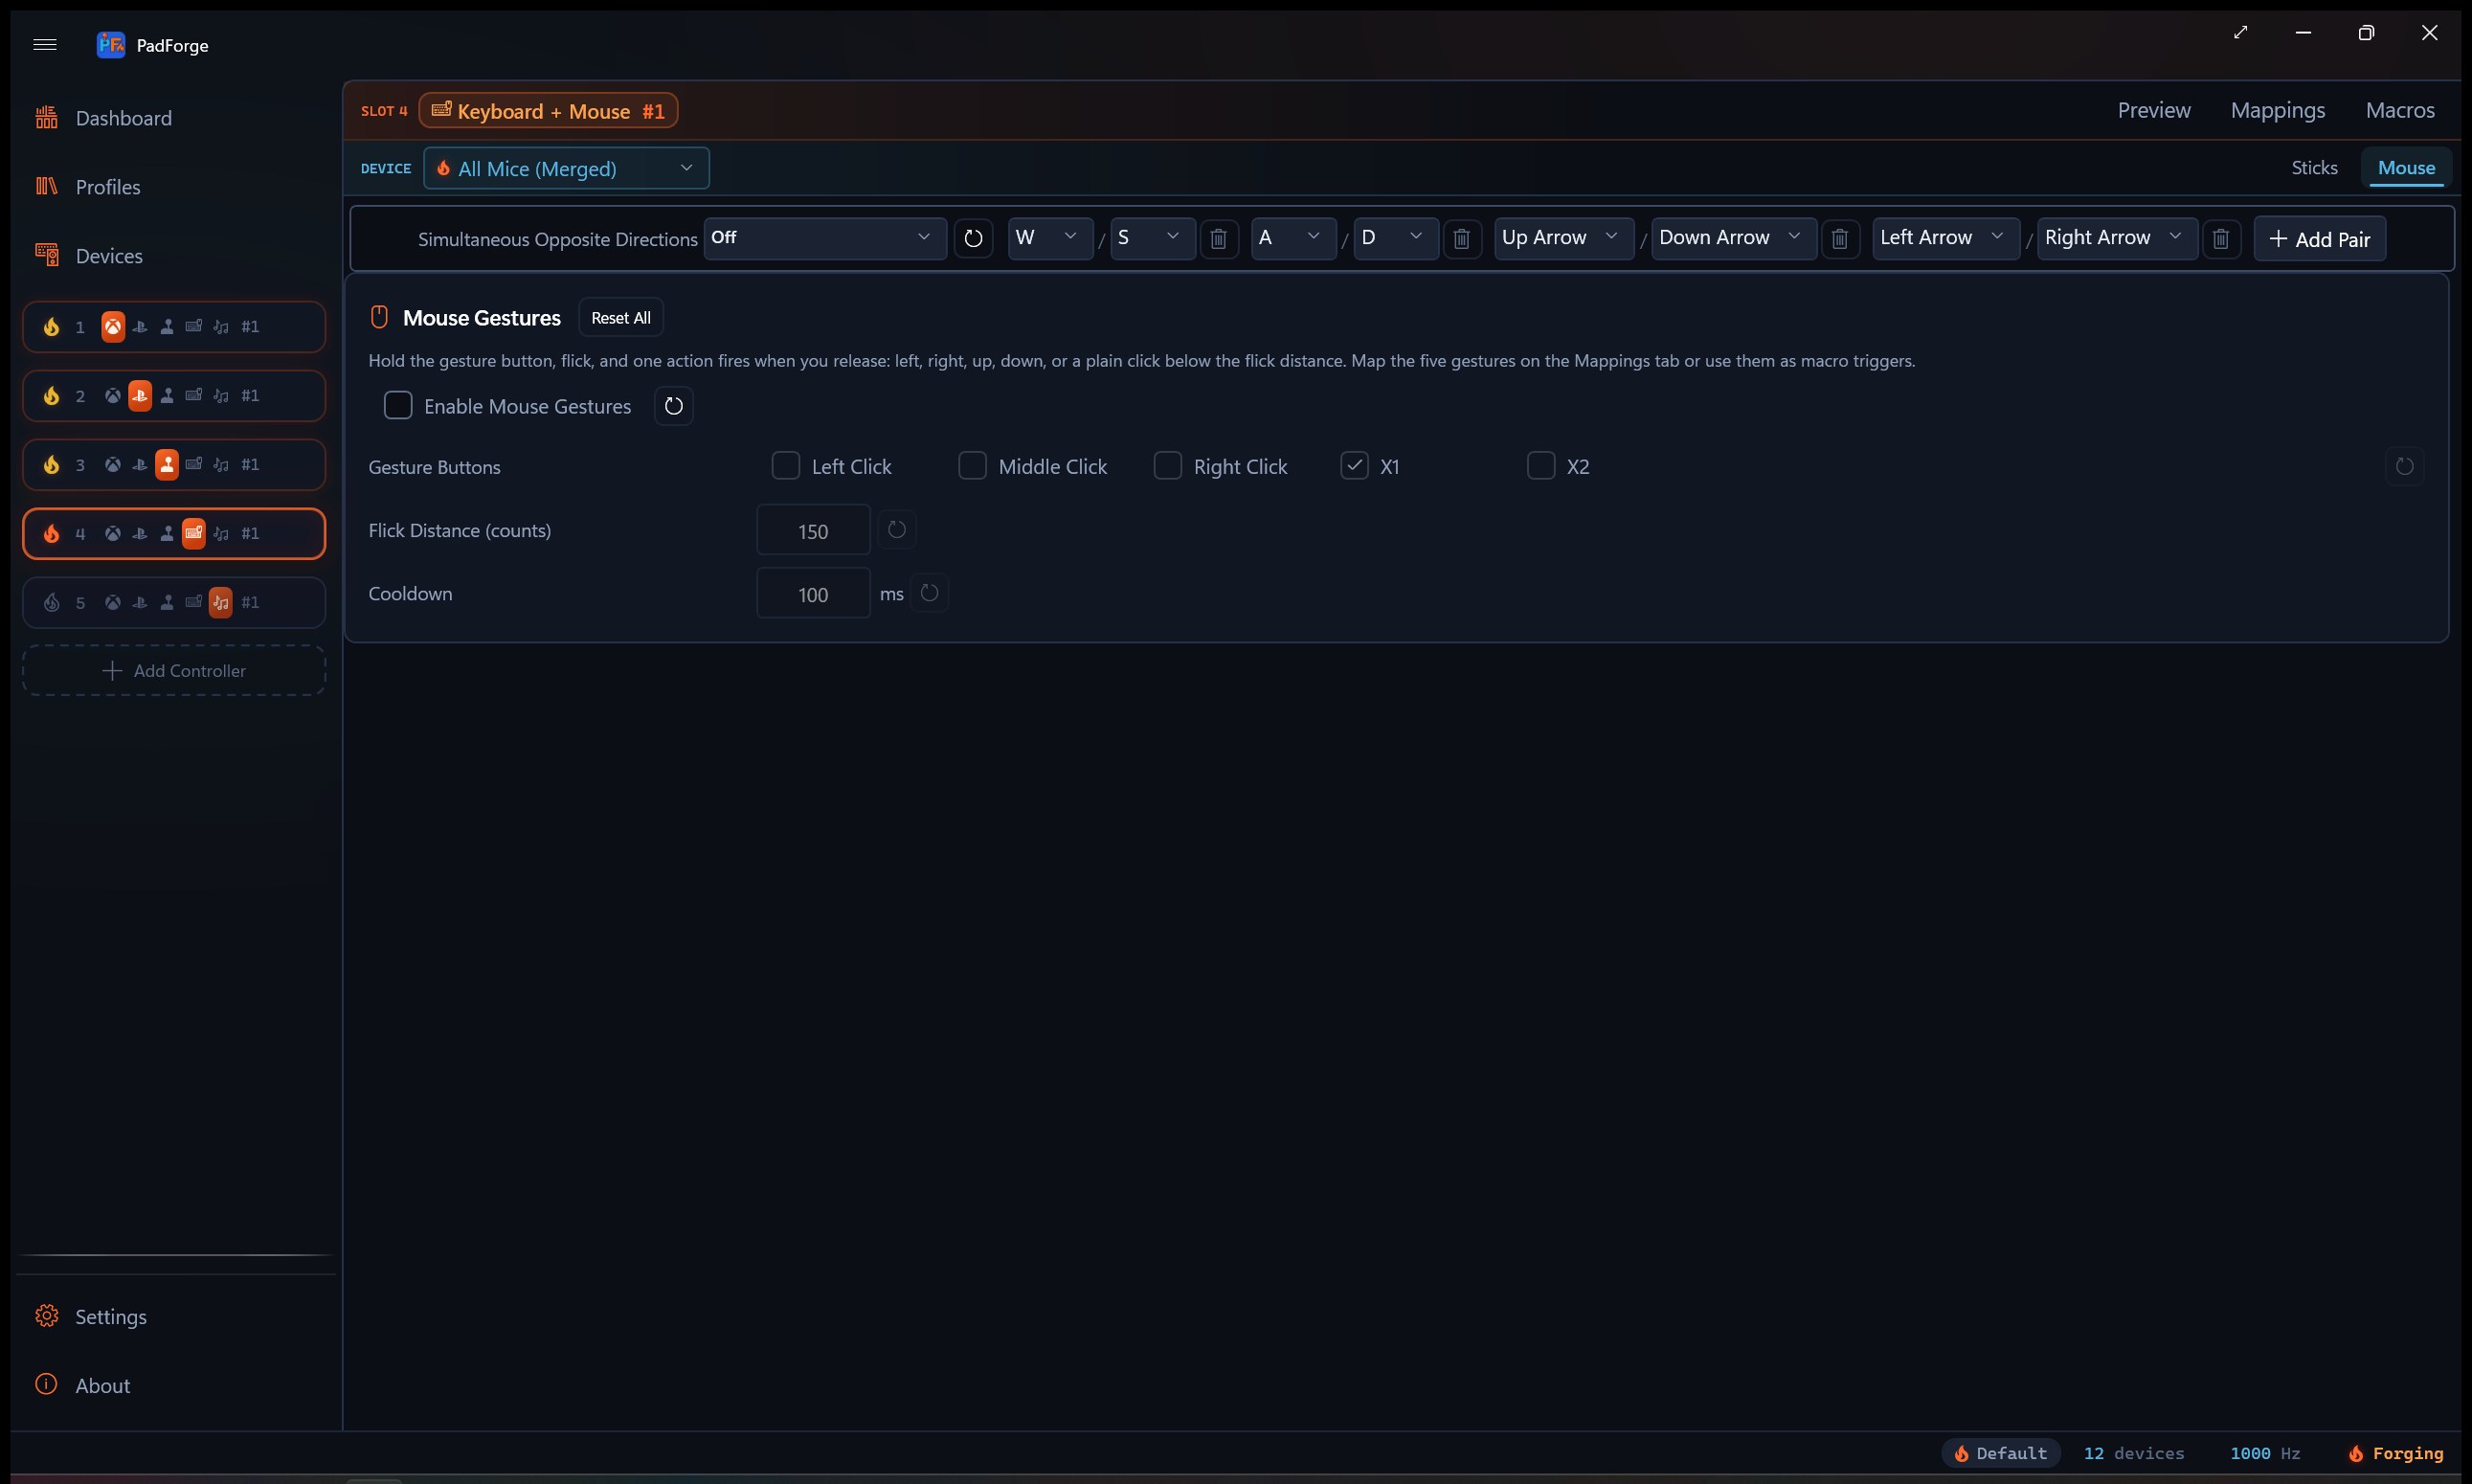The image size is (2472, 1484).
Task: Uncheck the X1 gesture button
Action: coord(1354,466)
